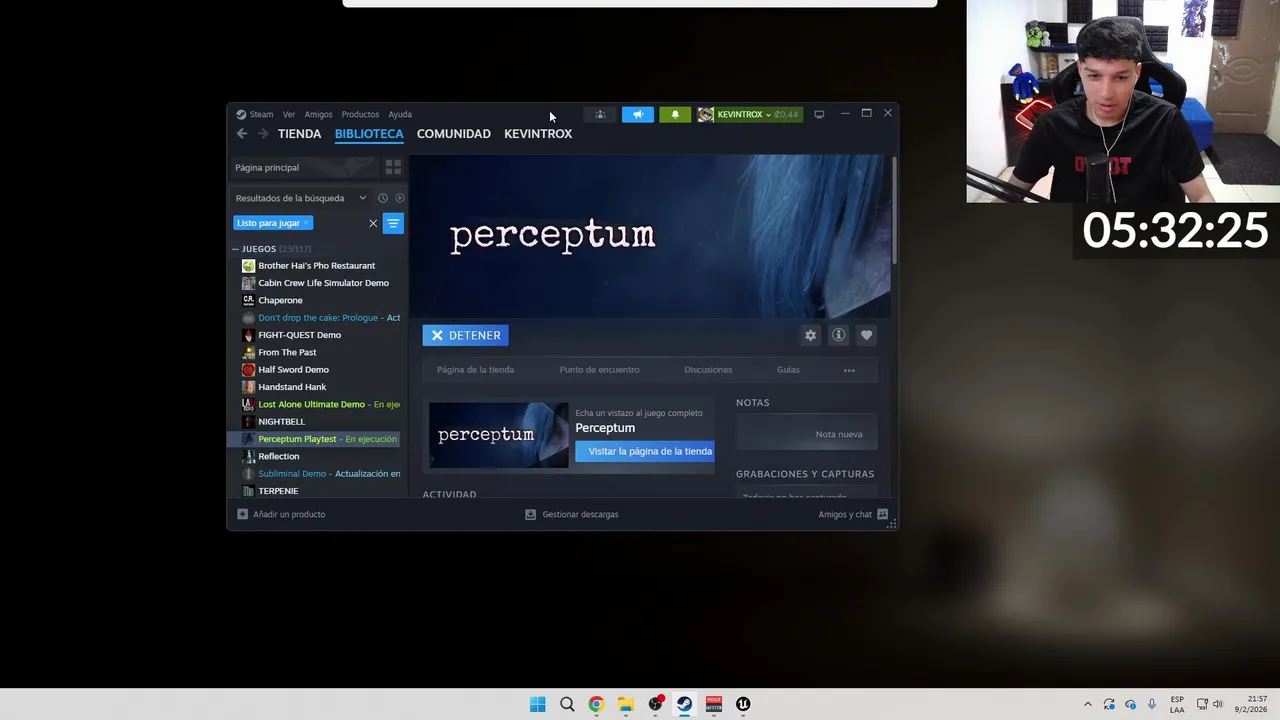Image resolution: width=1280 pixels, height=720 pixels.
Task: Switch to Big Picture mode icon
Action: click(x=819, y=114)
